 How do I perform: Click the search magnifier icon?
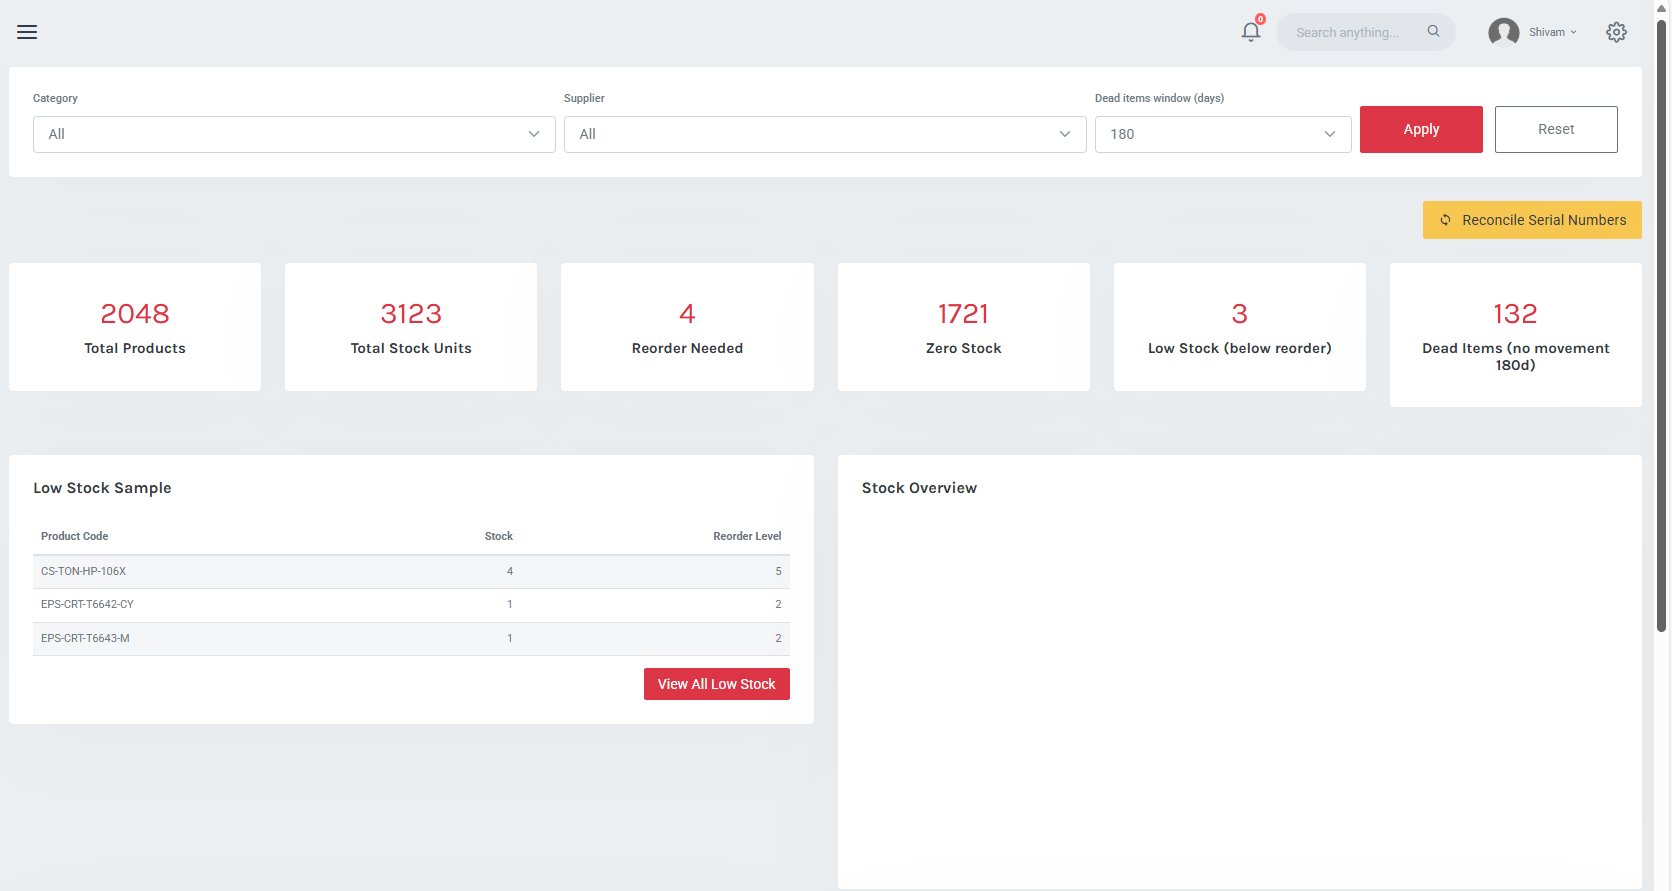click(x=1433, y=31)
